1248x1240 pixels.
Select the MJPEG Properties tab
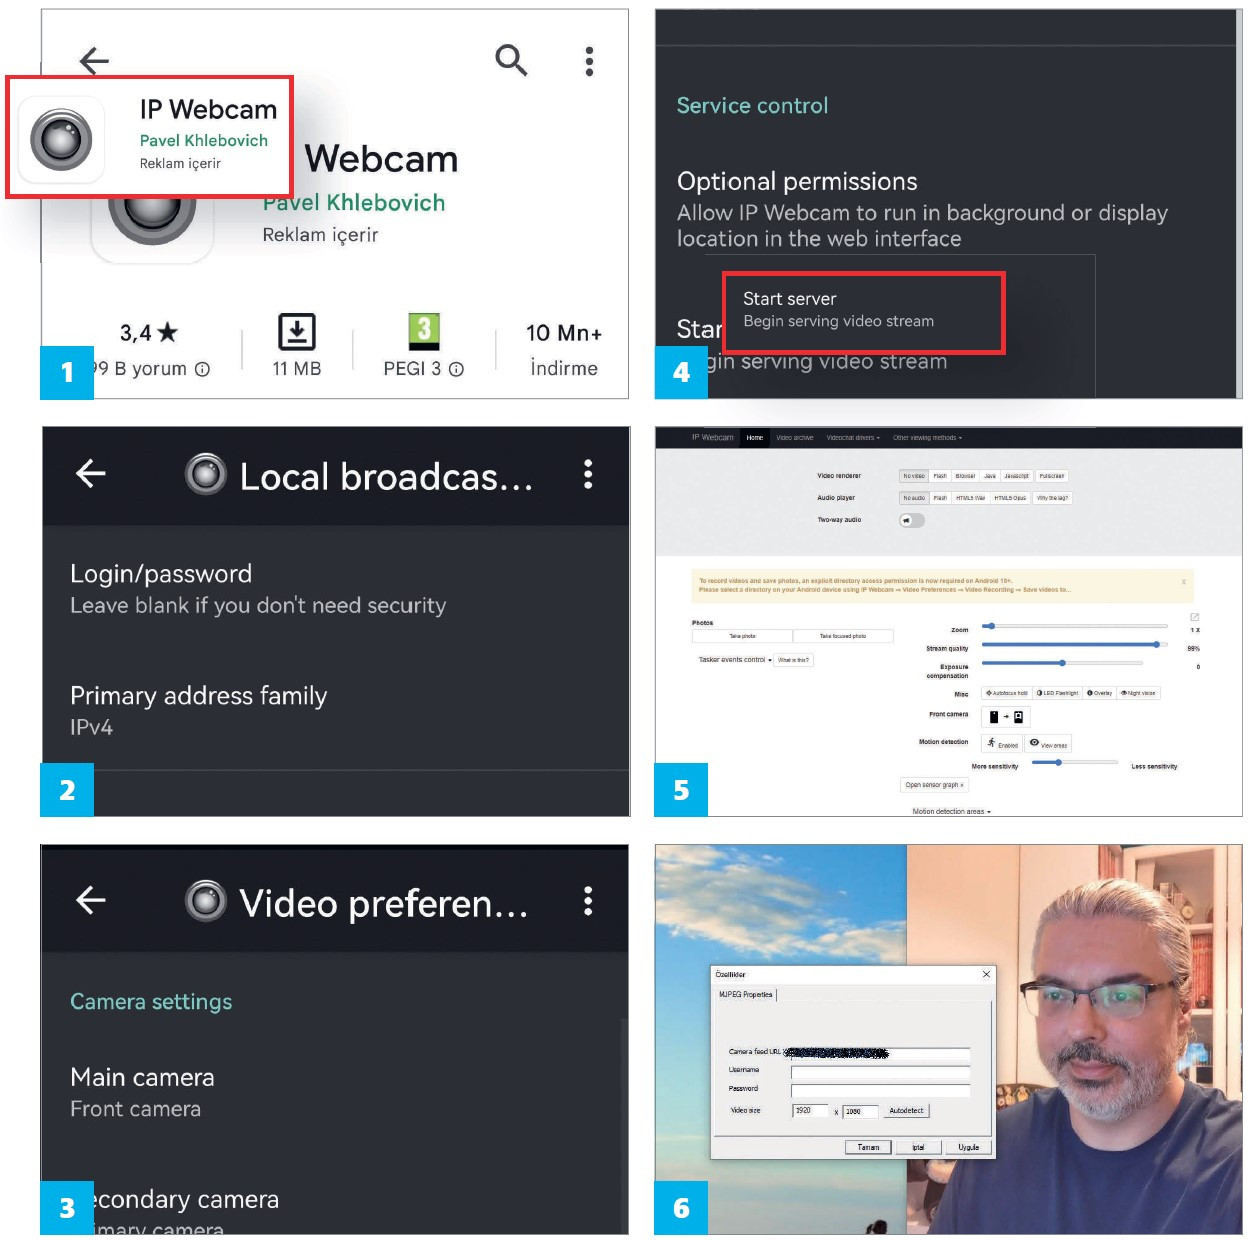click(x=746, y=995)
